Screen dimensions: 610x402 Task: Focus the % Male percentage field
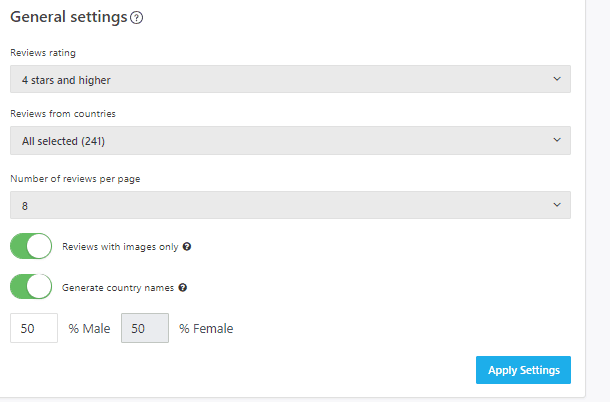(34, 328)
